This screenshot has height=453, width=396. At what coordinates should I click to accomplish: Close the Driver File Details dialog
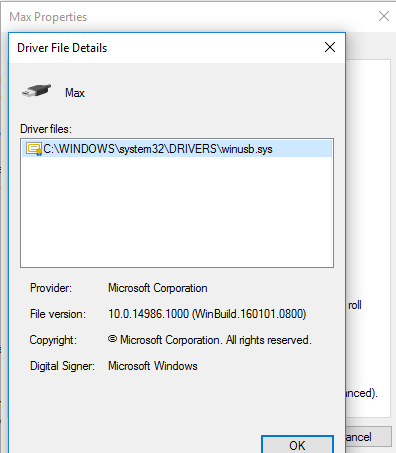(330, 47)
